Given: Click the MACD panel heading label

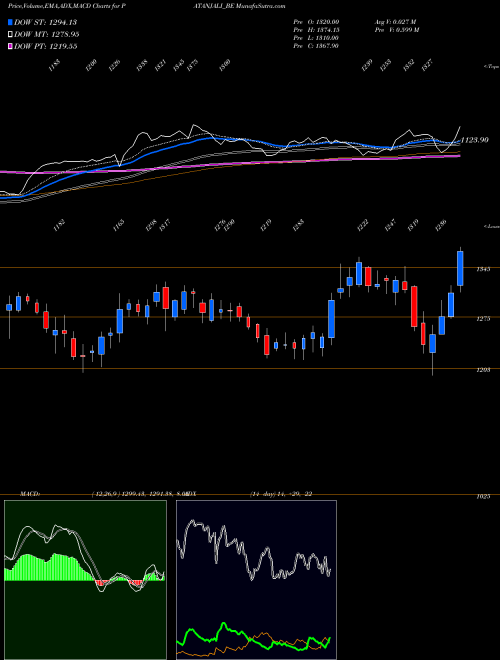Looking at the screenshot, I should 30,494.
